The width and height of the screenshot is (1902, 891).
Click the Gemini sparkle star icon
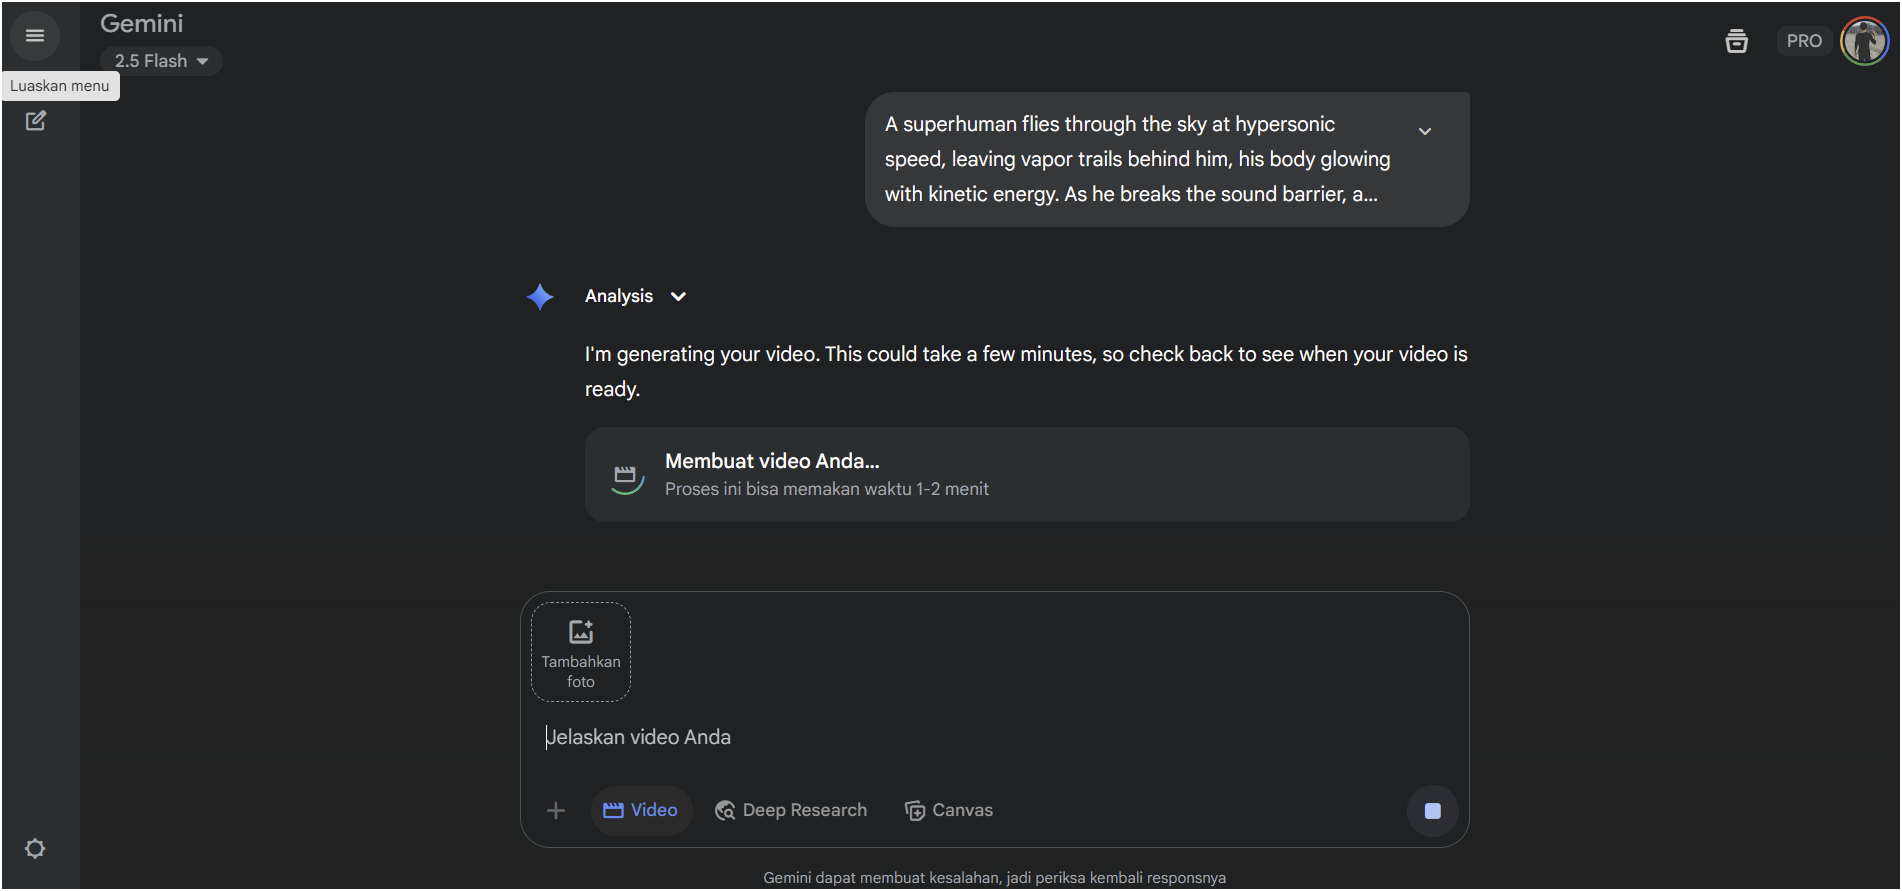(x=540, y=297)
